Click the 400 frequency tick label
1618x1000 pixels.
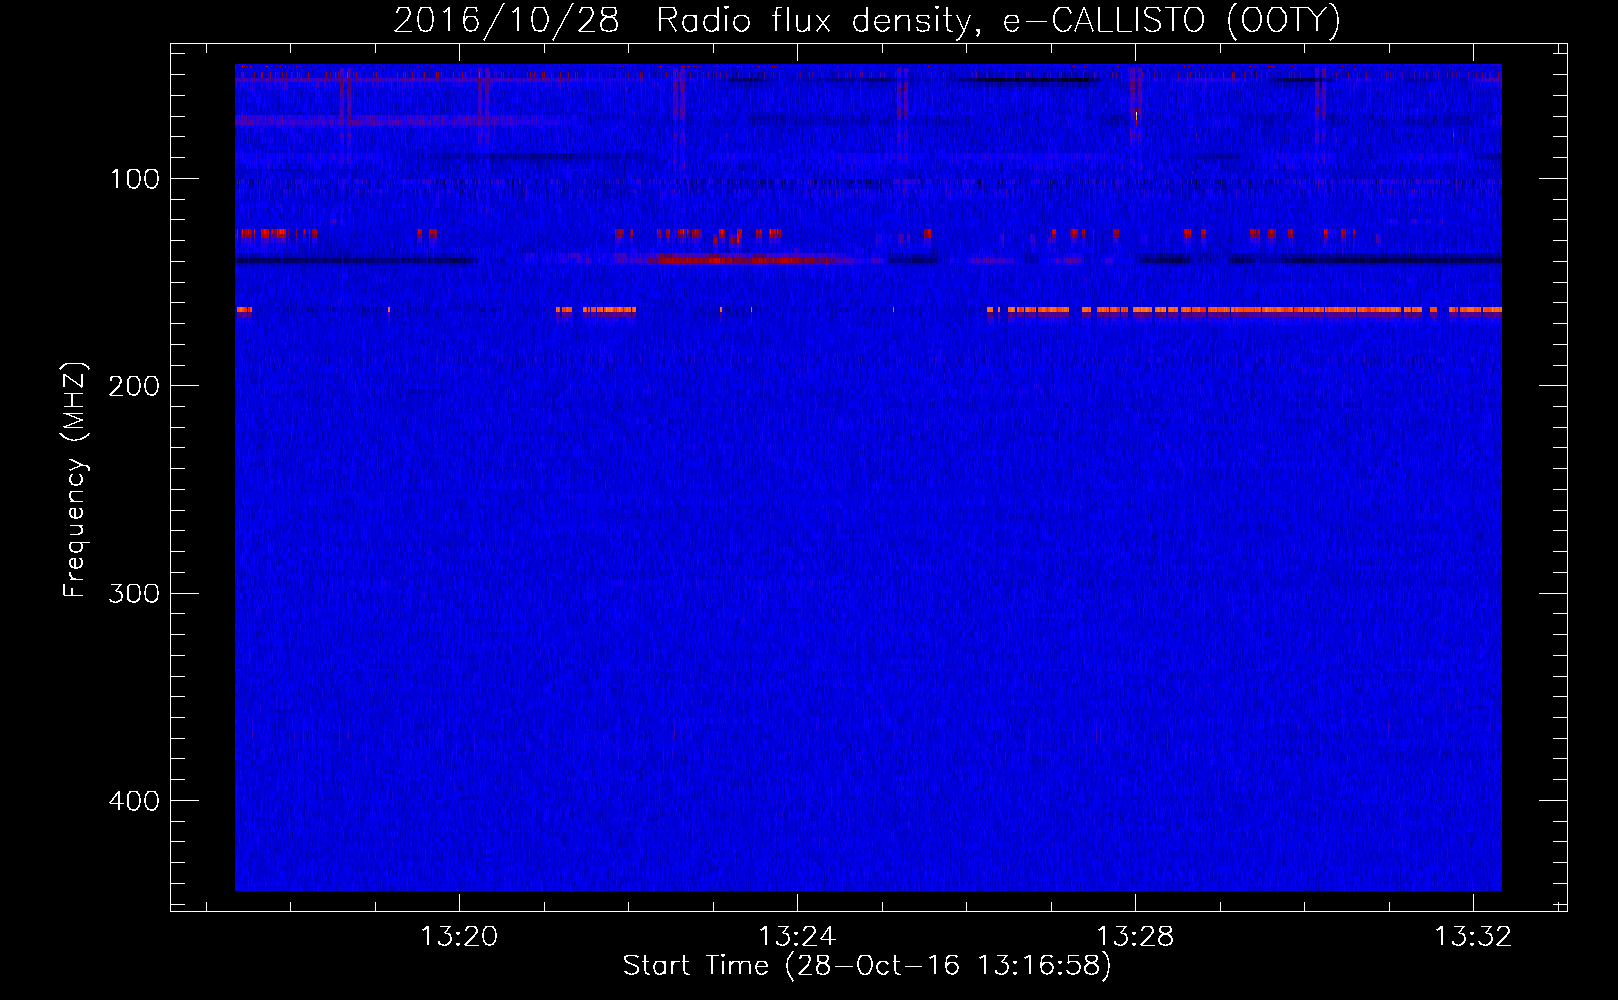tap(134, 801)
